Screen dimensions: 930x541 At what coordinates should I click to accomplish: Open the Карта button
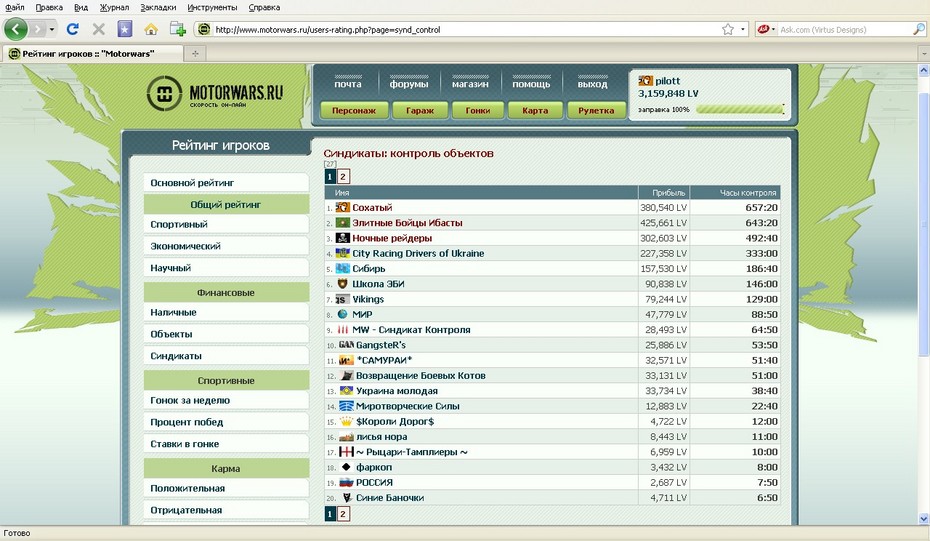(535, 110)
